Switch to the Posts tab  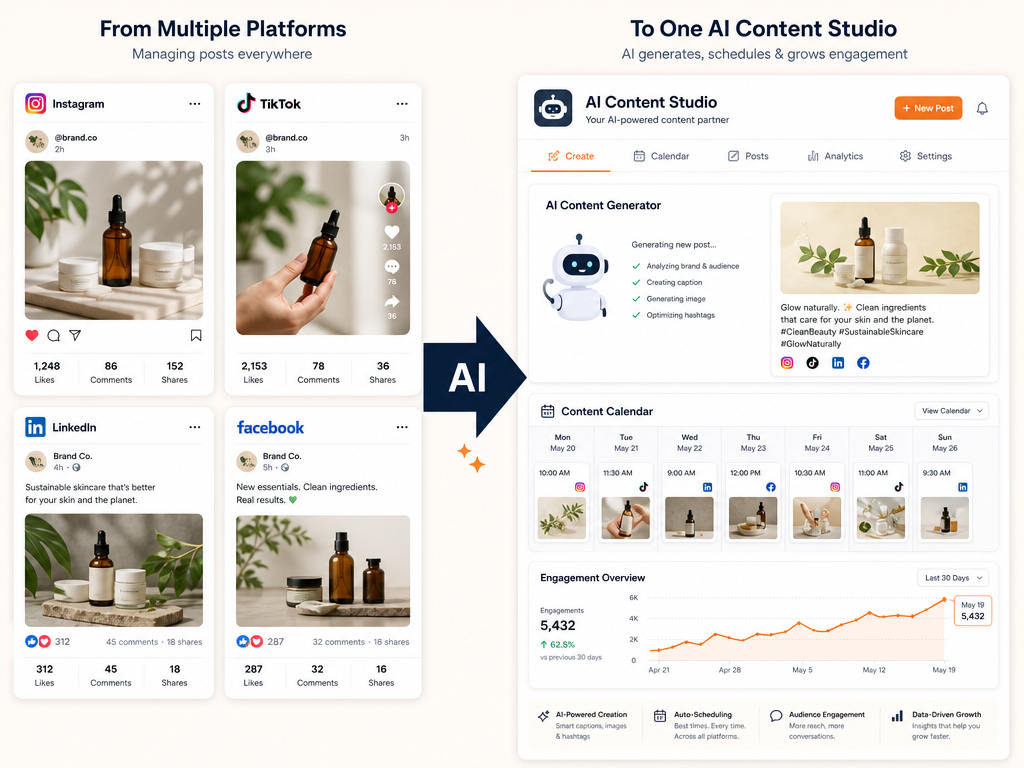coord(748,156)
